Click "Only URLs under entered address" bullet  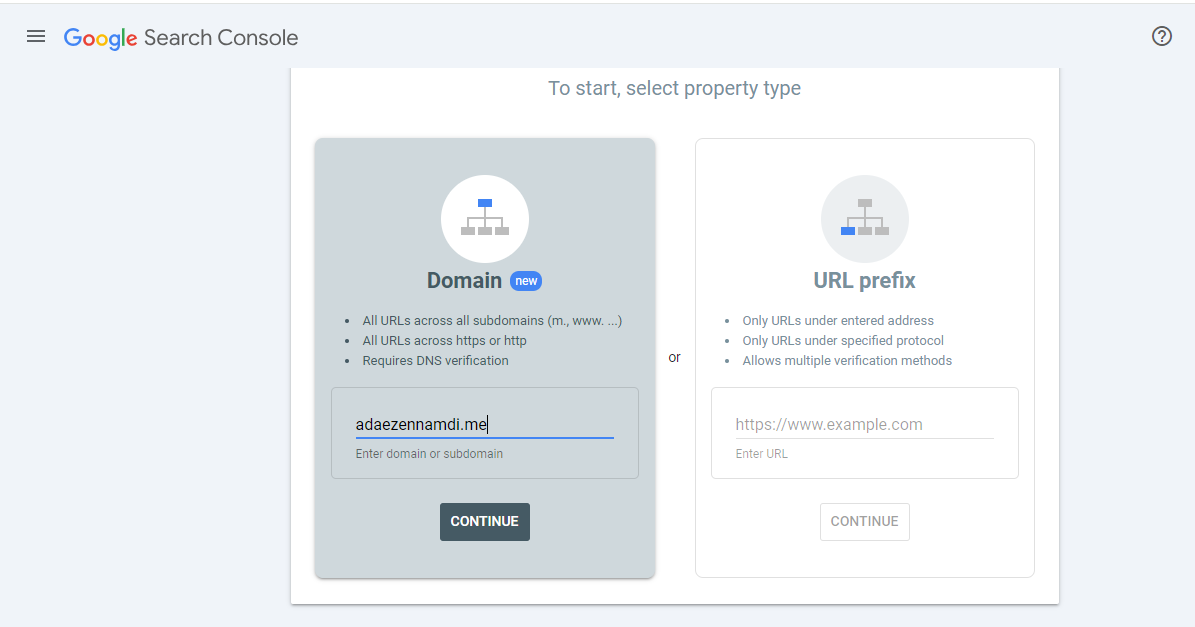(x=838, y=321)
